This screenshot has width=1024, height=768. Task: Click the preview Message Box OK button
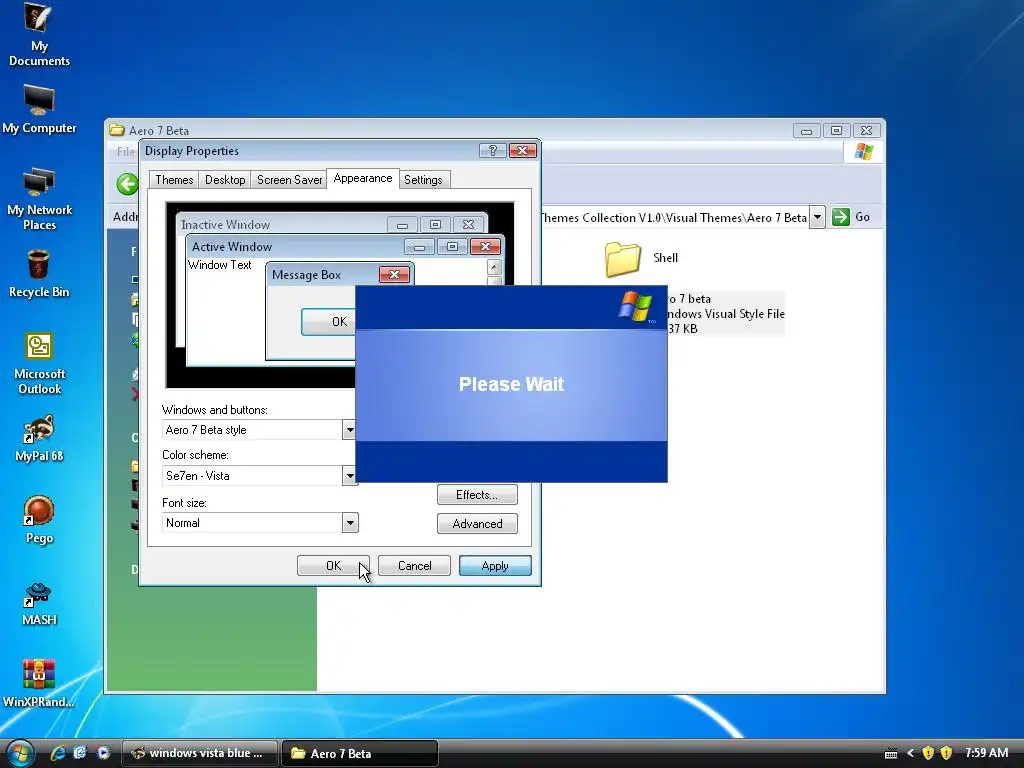328,321
